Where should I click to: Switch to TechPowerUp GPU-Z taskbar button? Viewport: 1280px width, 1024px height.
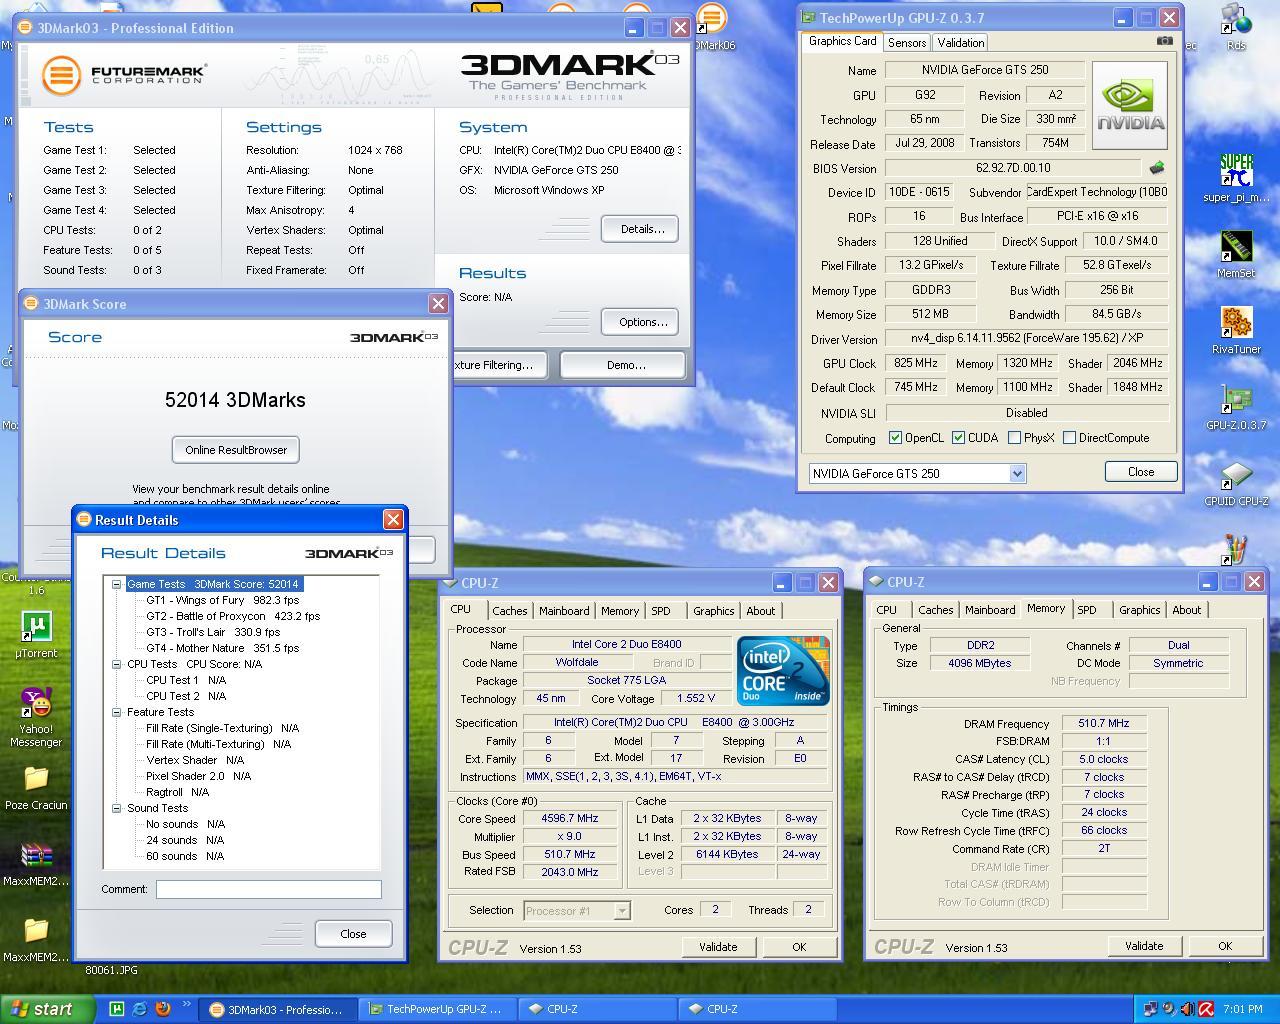click(436, 1009)
